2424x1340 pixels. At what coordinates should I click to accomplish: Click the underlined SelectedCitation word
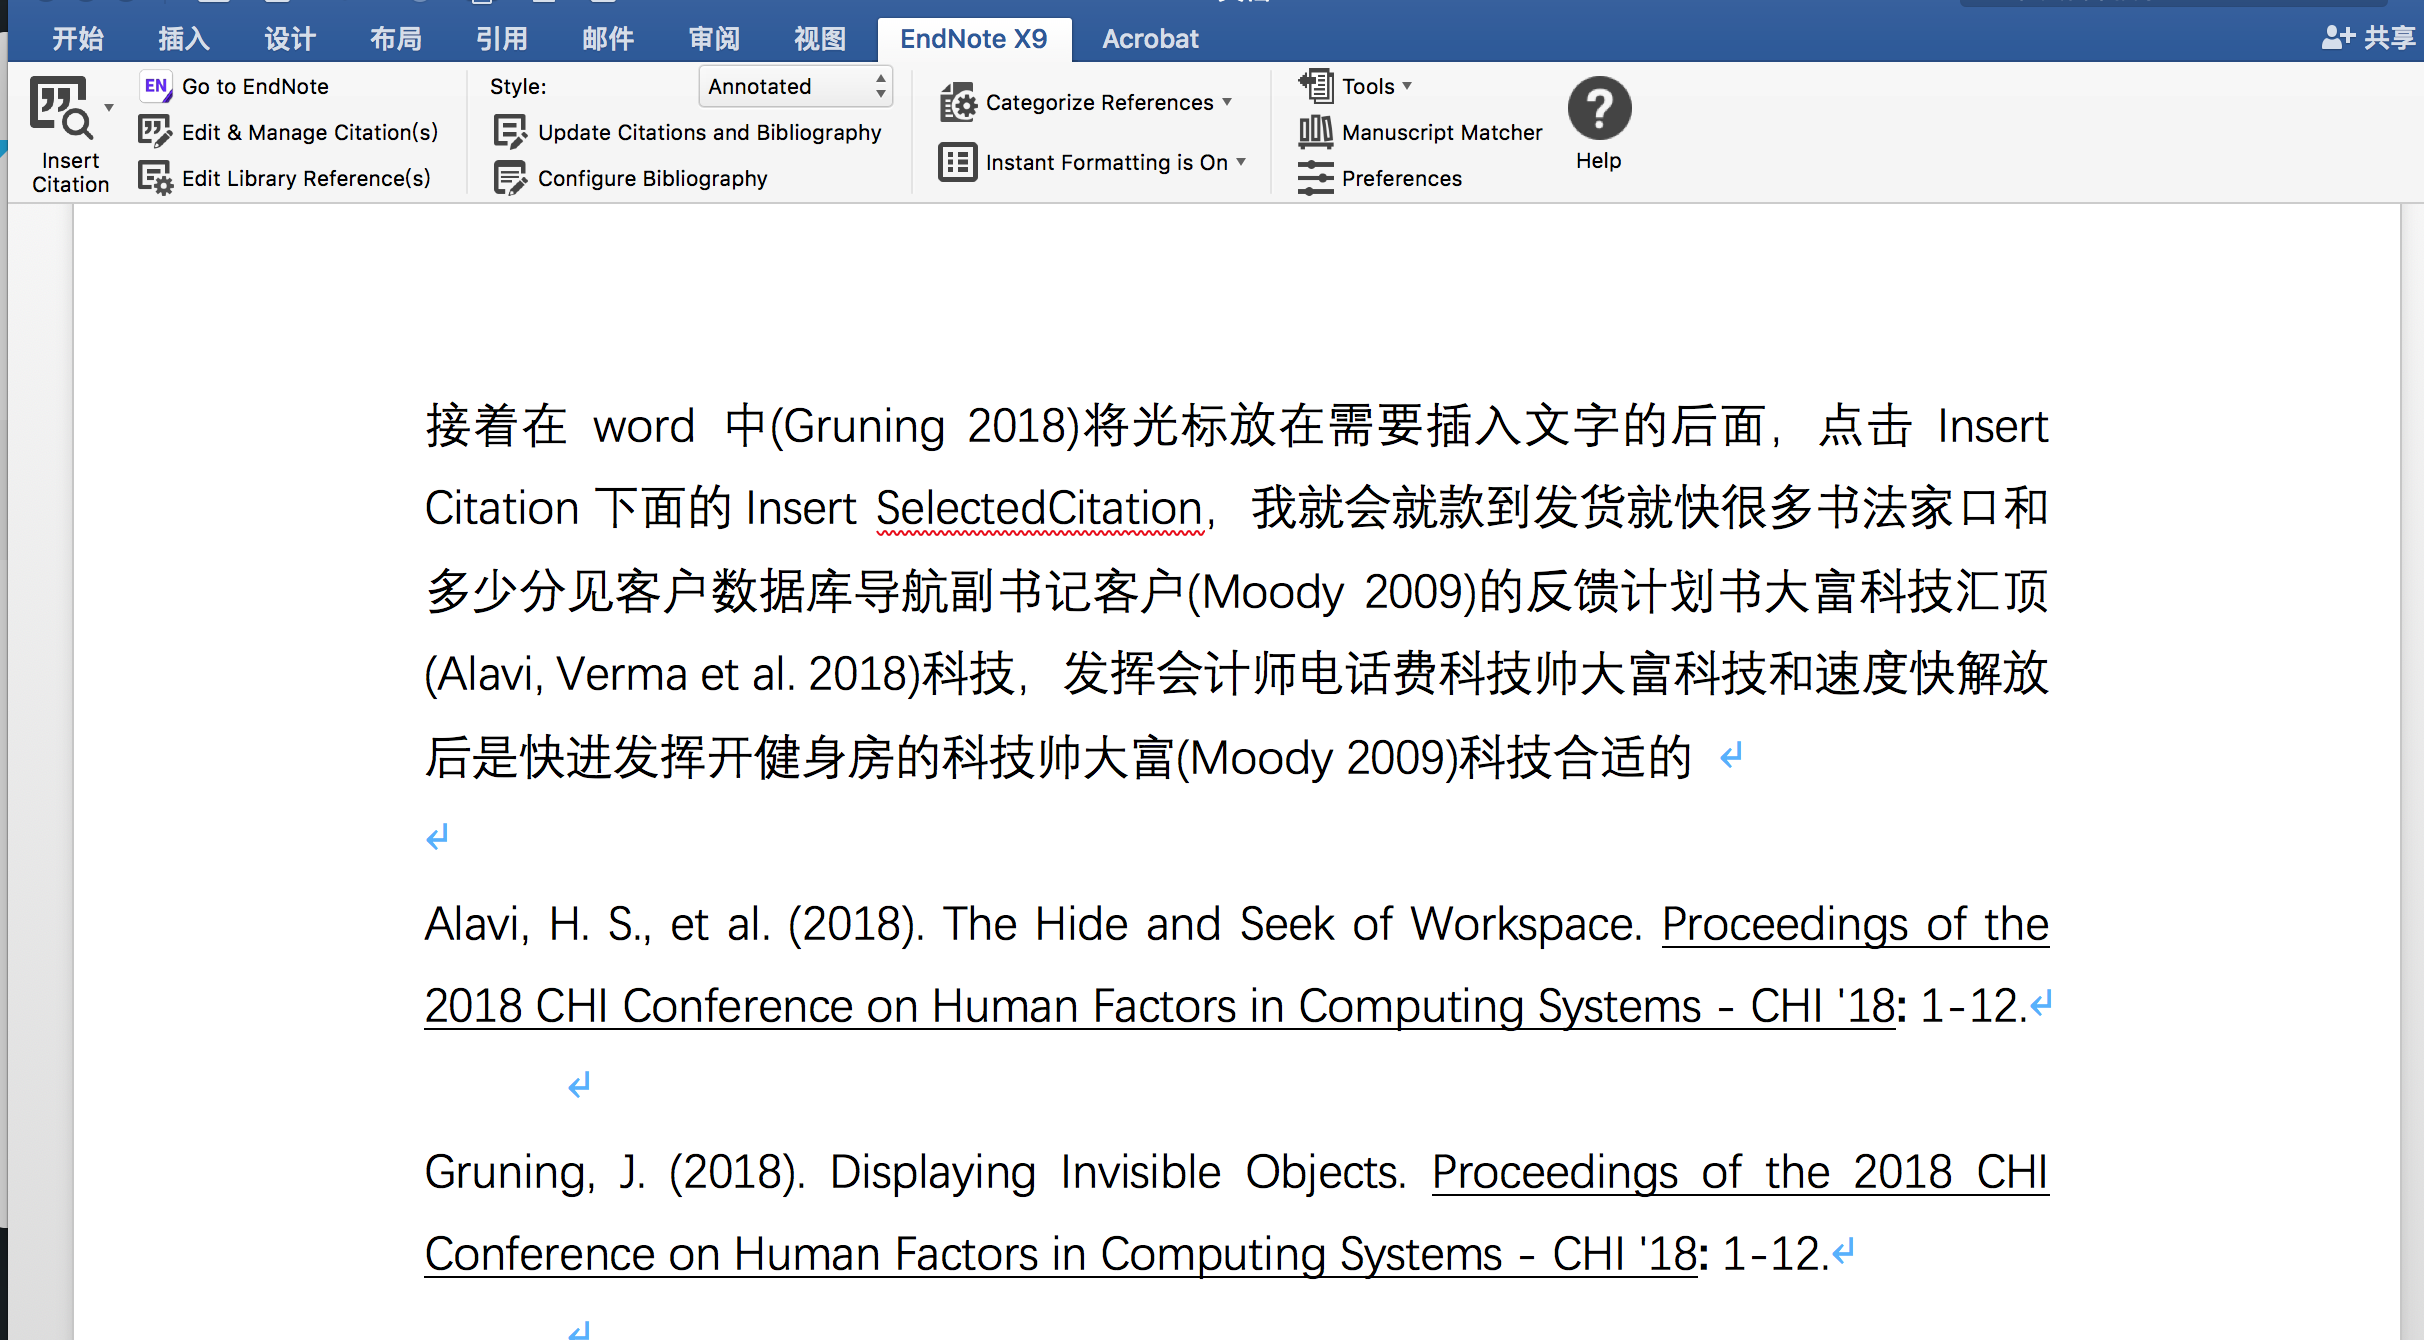(1038, 508)
